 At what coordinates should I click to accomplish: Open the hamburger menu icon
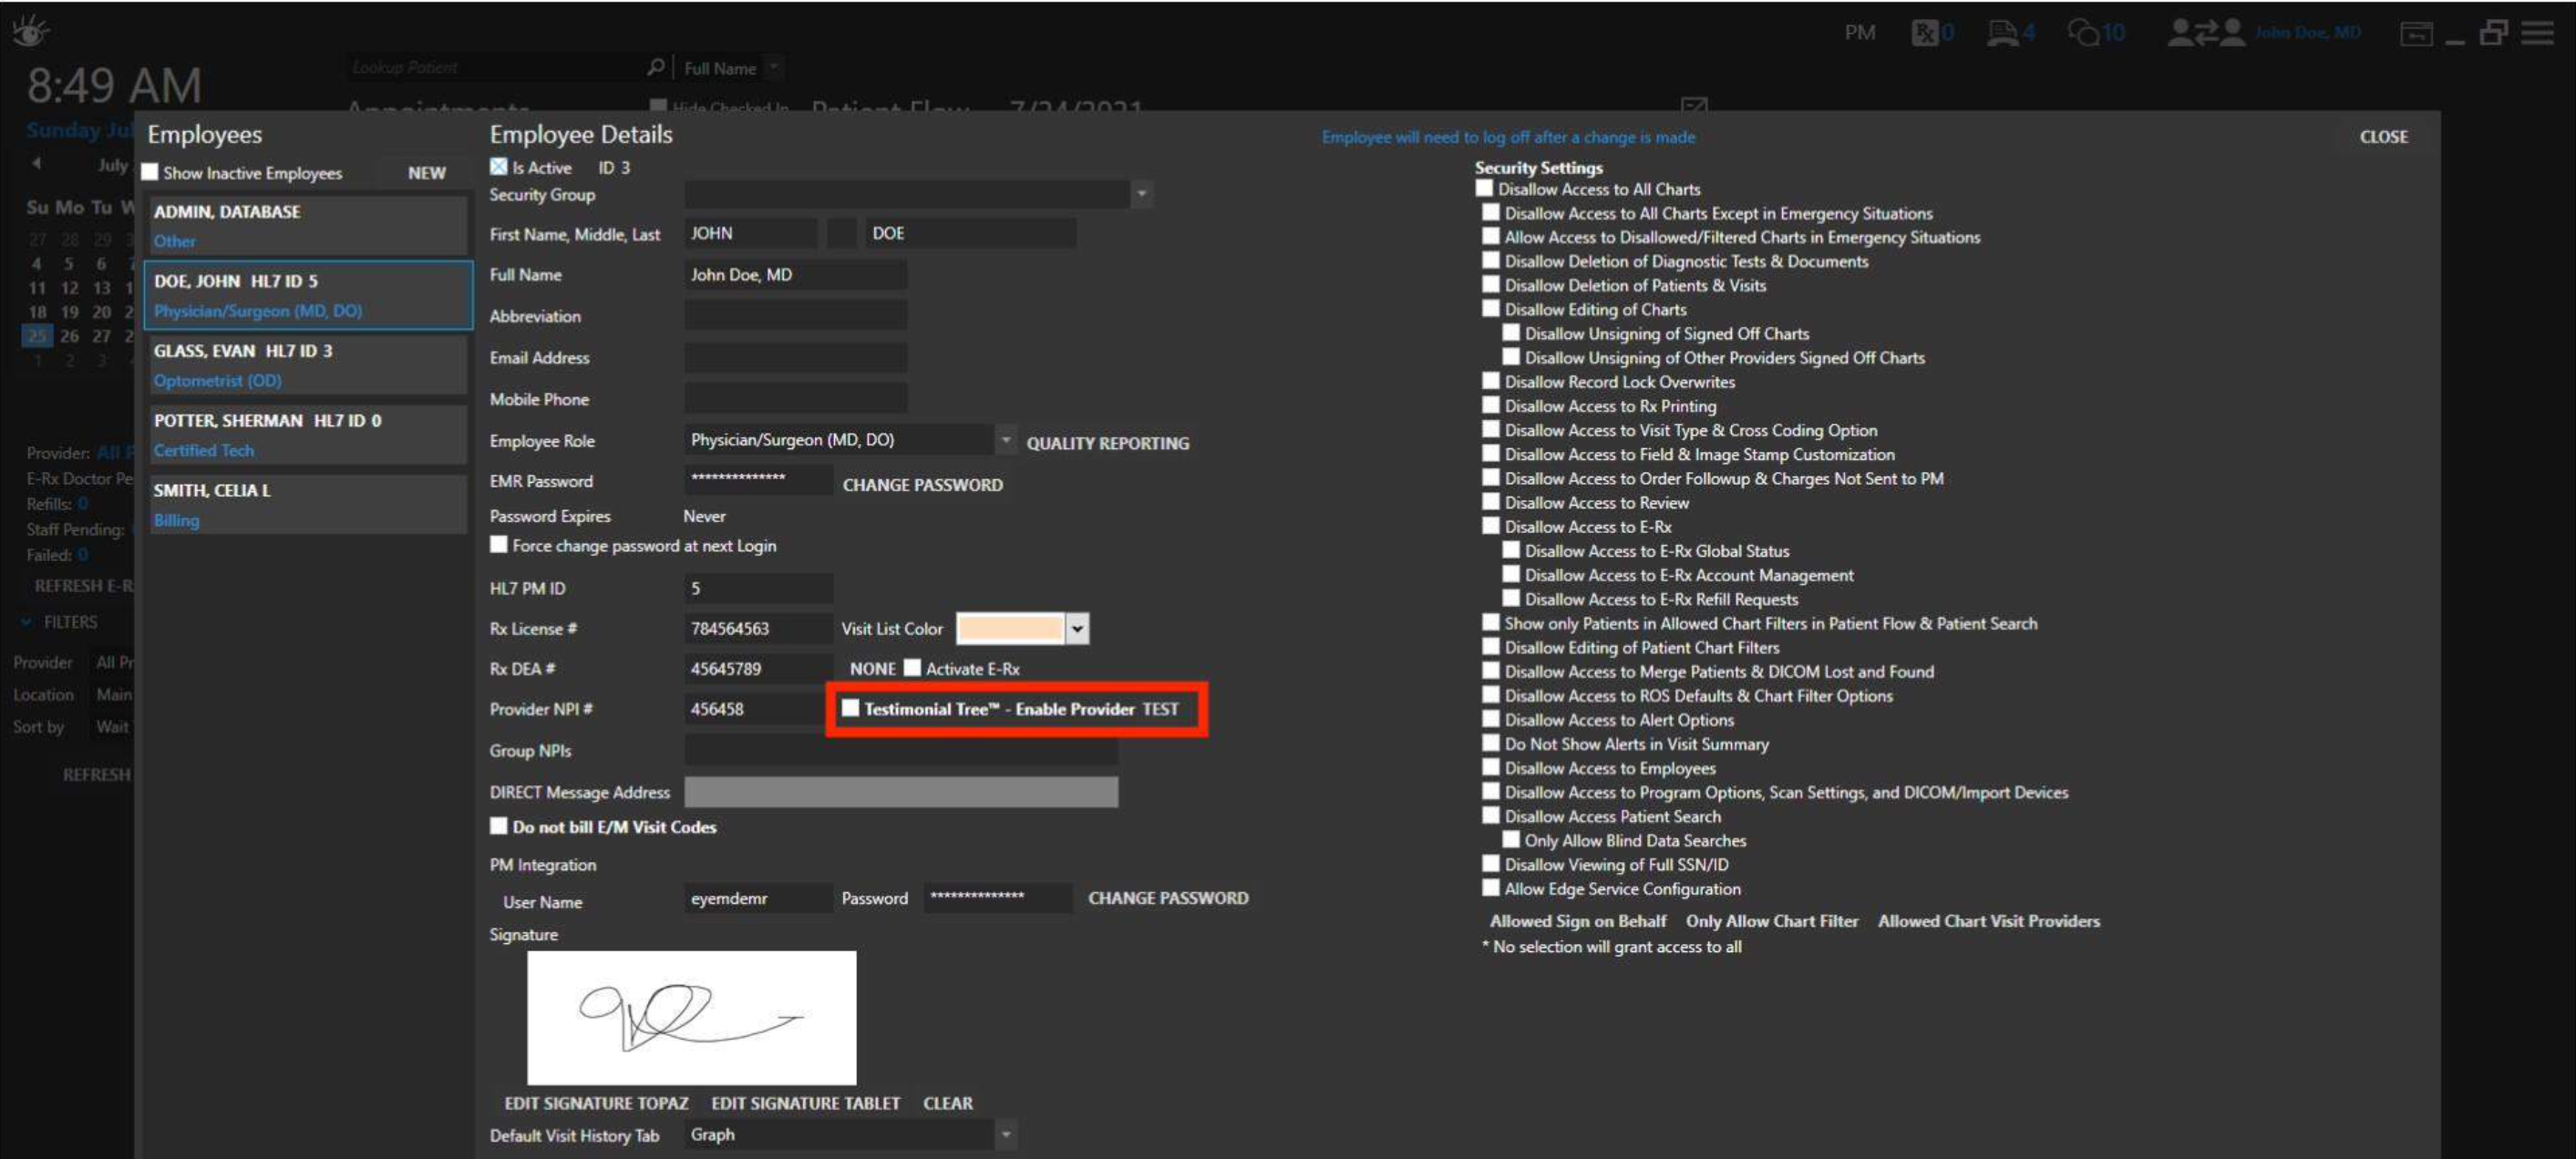click(x=2537, y=33)
